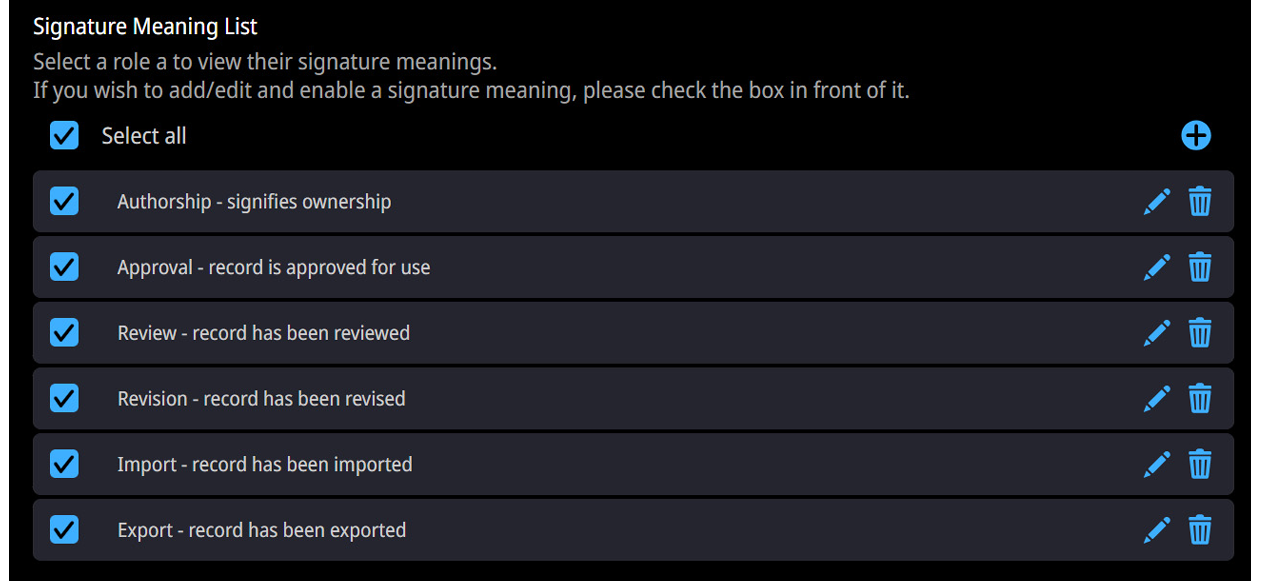The height and width of the screenshot is (588, 1261).
Task: Uncheck the Approval checkbox
Action: (64, 267)
